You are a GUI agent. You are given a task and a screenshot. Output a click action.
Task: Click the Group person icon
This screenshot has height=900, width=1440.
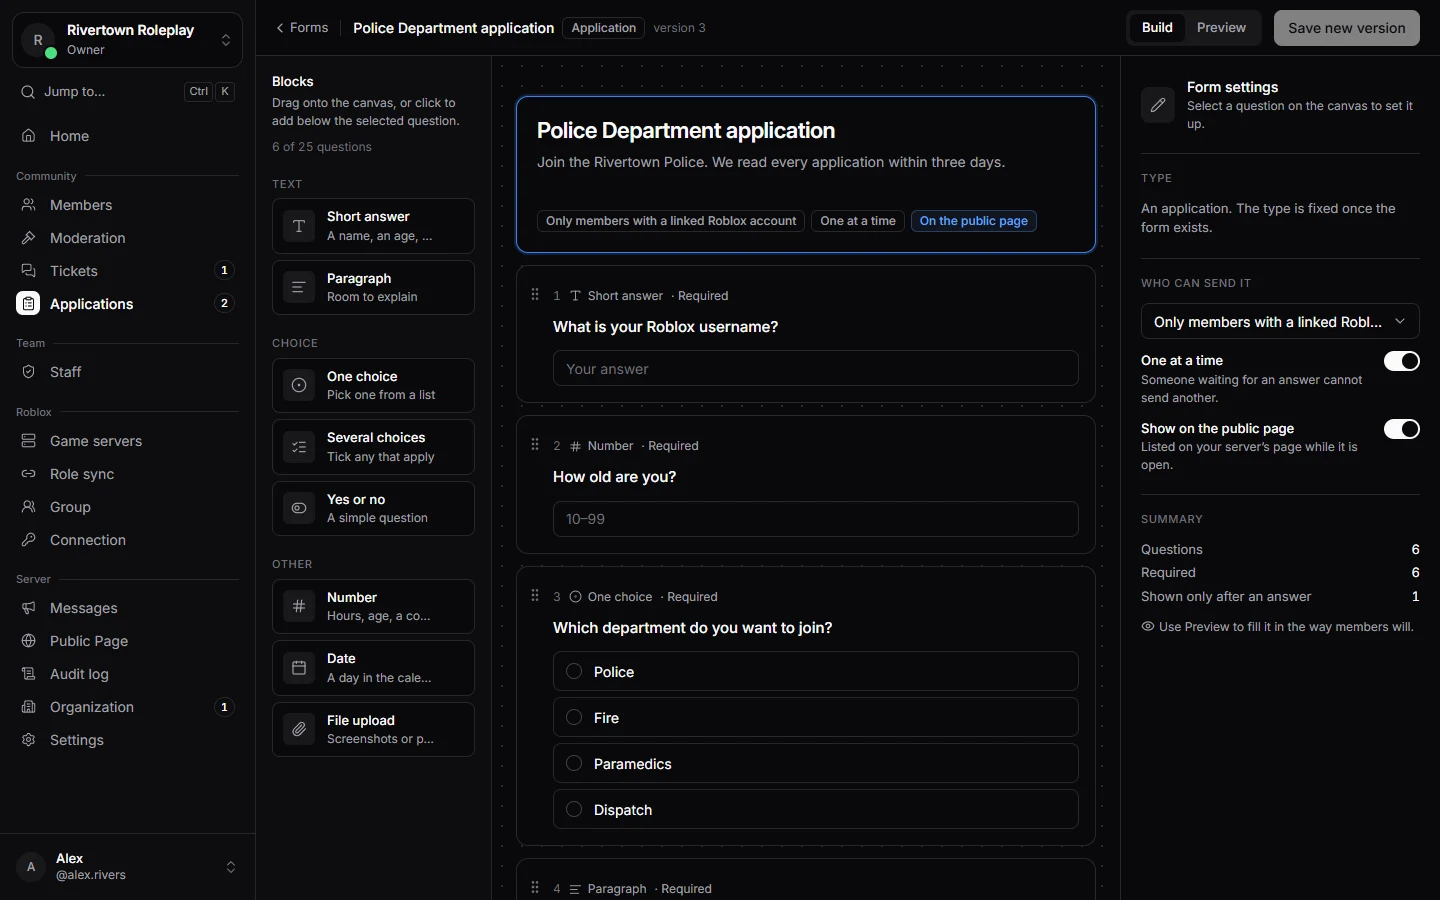[x=29, y=507]
